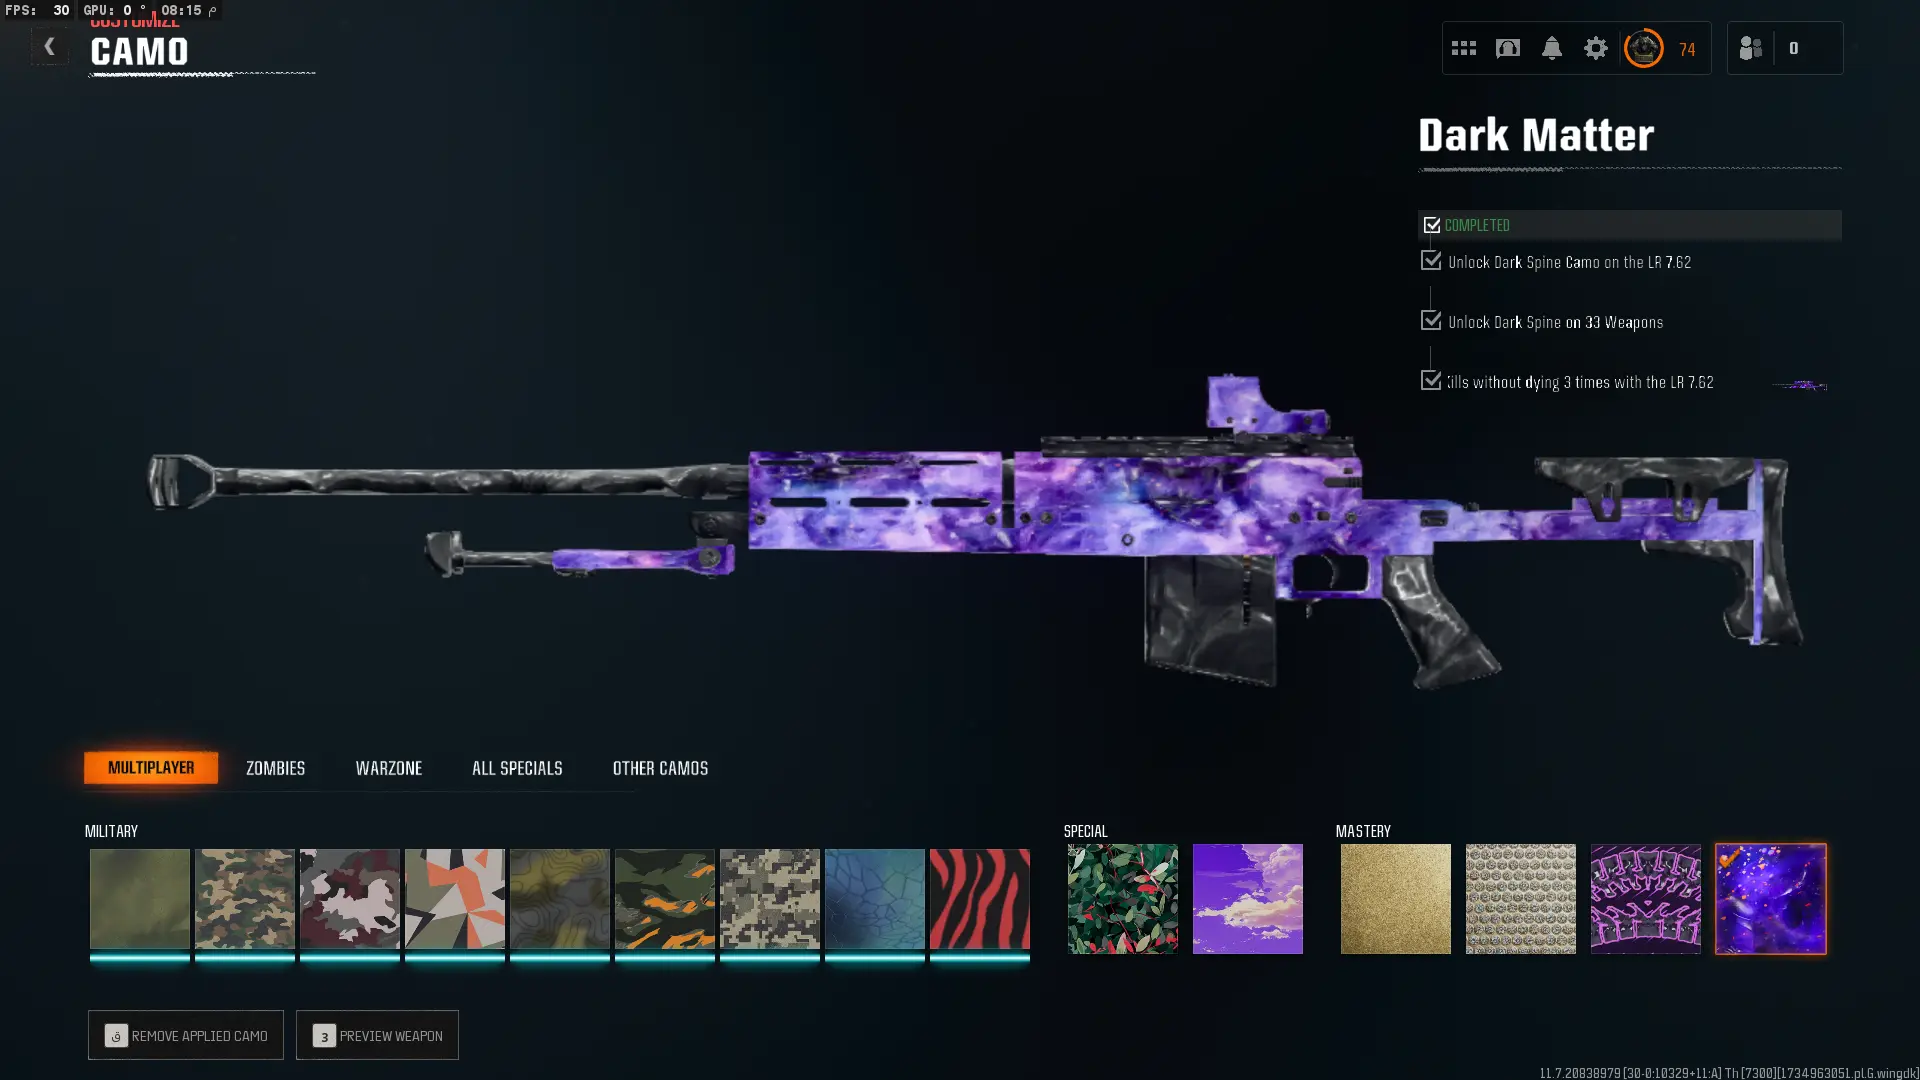
Task: Select the Dark Matter mastery camo
Action: 1770,898
